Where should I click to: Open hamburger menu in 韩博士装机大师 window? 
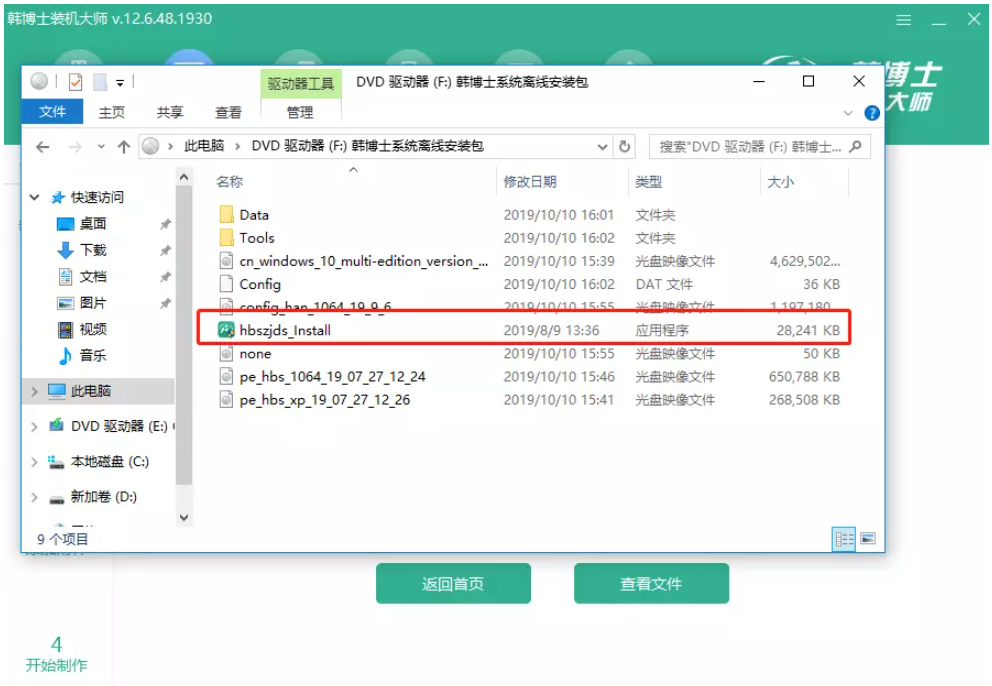(x=903, y=20)
